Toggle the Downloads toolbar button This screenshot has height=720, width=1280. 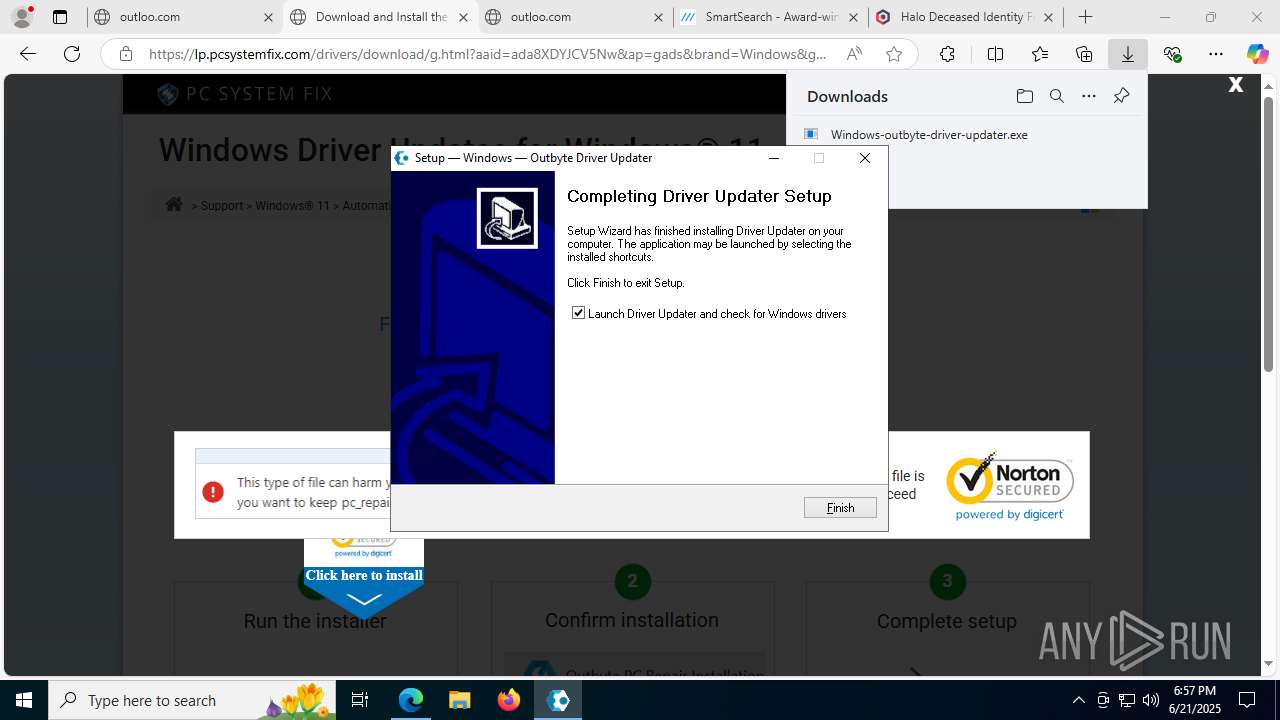(1128, 54)
